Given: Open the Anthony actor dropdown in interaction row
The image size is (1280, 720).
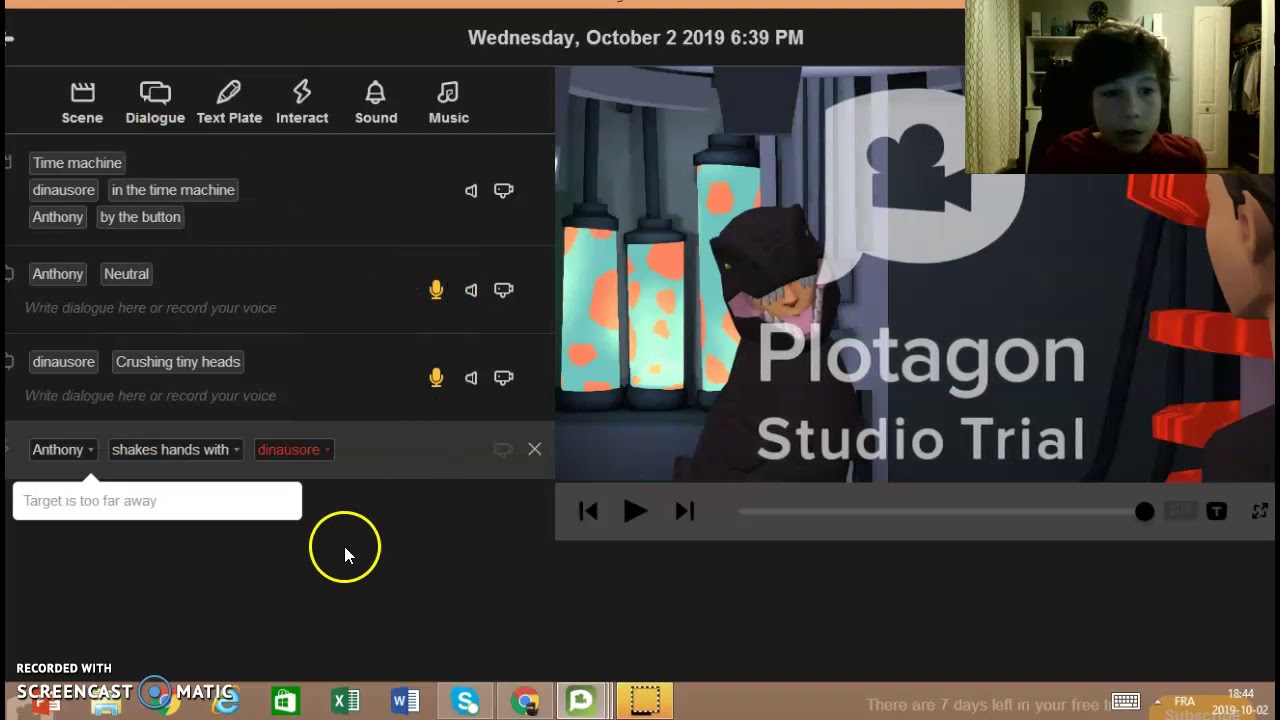Looking at the screenshot, I should 63,450.
